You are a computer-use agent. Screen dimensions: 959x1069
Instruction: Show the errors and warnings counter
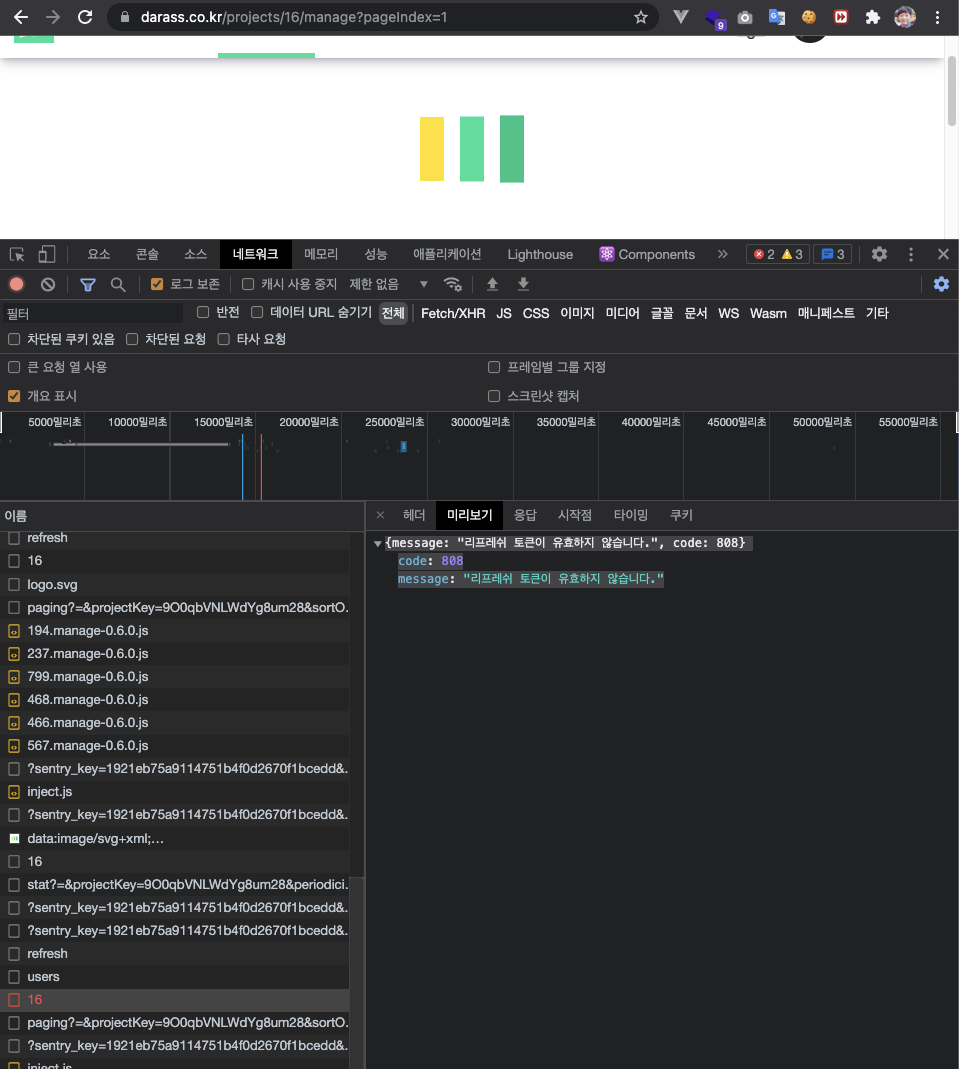click(x=778, y=254)
